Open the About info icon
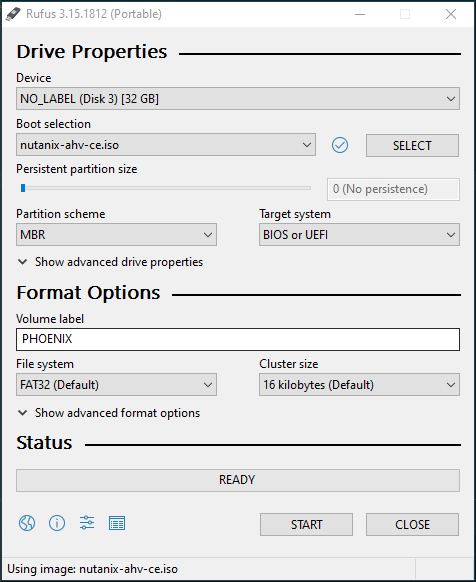 coord(57,523)
